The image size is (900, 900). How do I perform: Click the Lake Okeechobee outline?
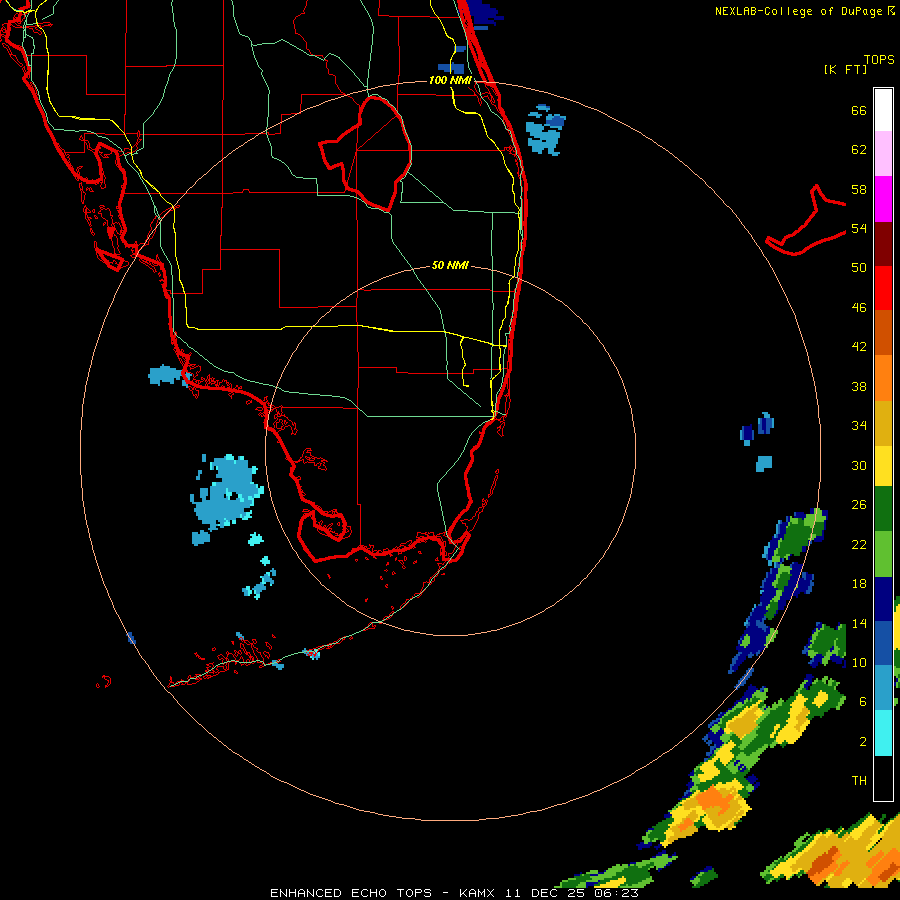point(366,154)
